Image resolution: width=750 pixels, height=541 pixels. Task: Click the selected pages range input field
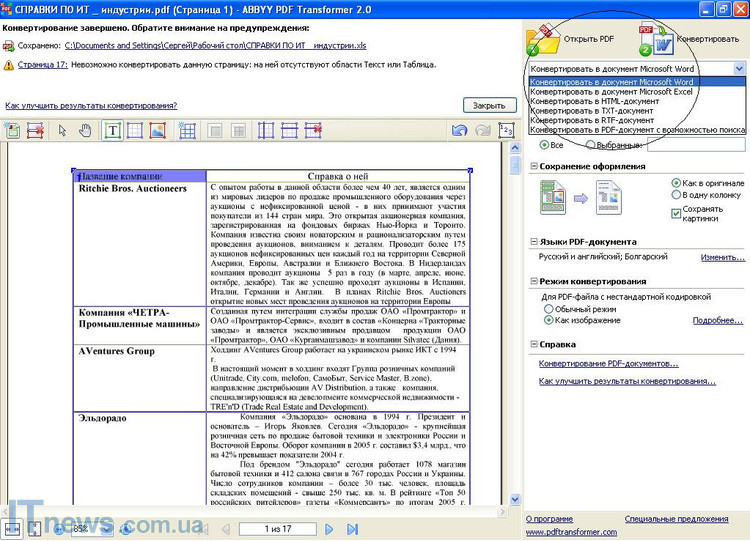696,144
